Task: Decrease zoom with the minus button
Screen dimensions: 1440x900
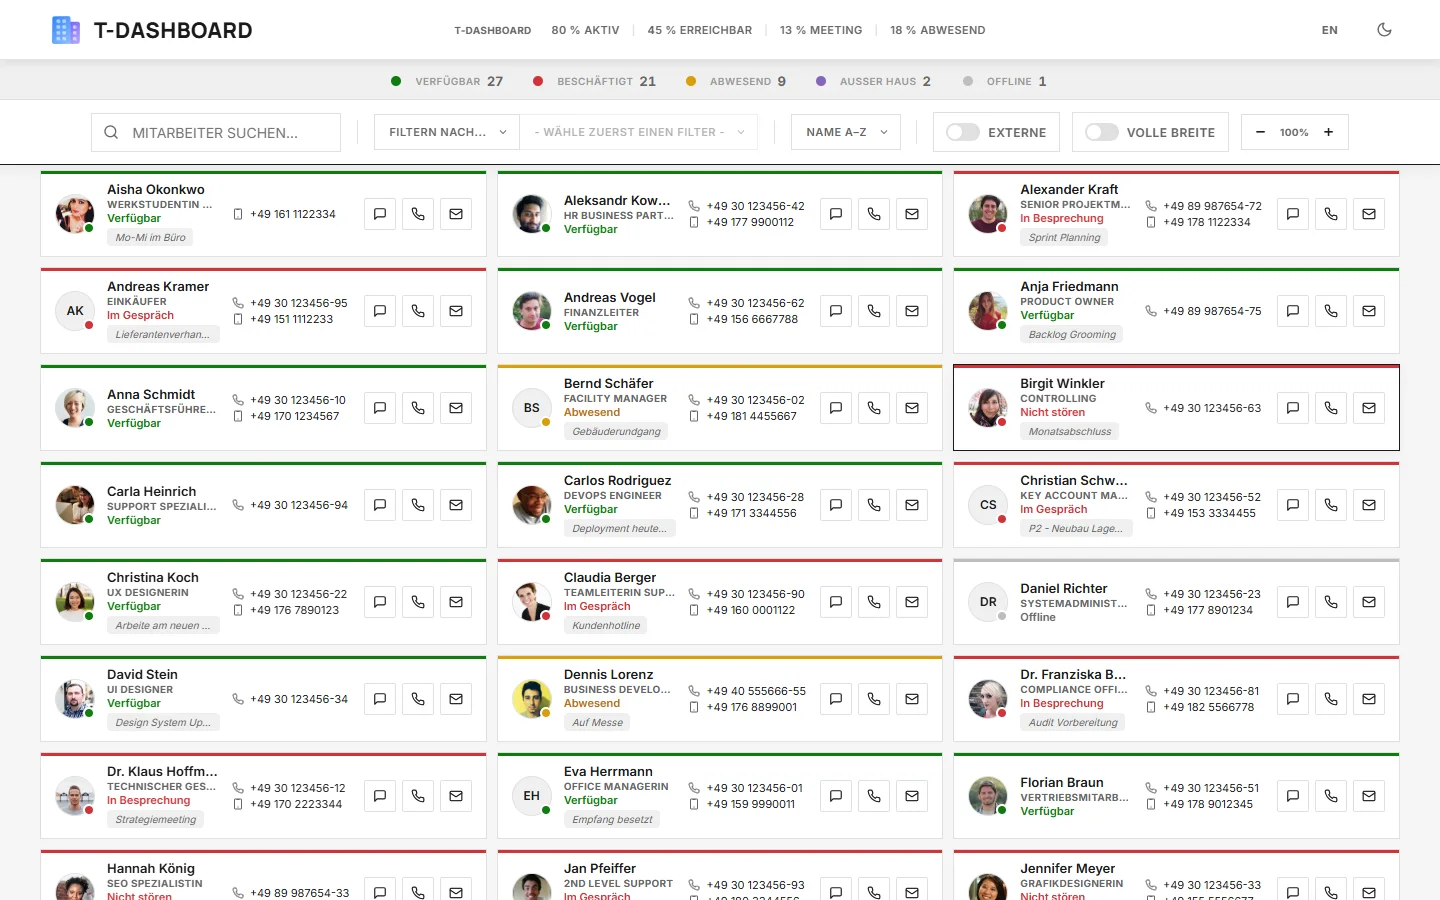Action: [x=1260, y=132]
